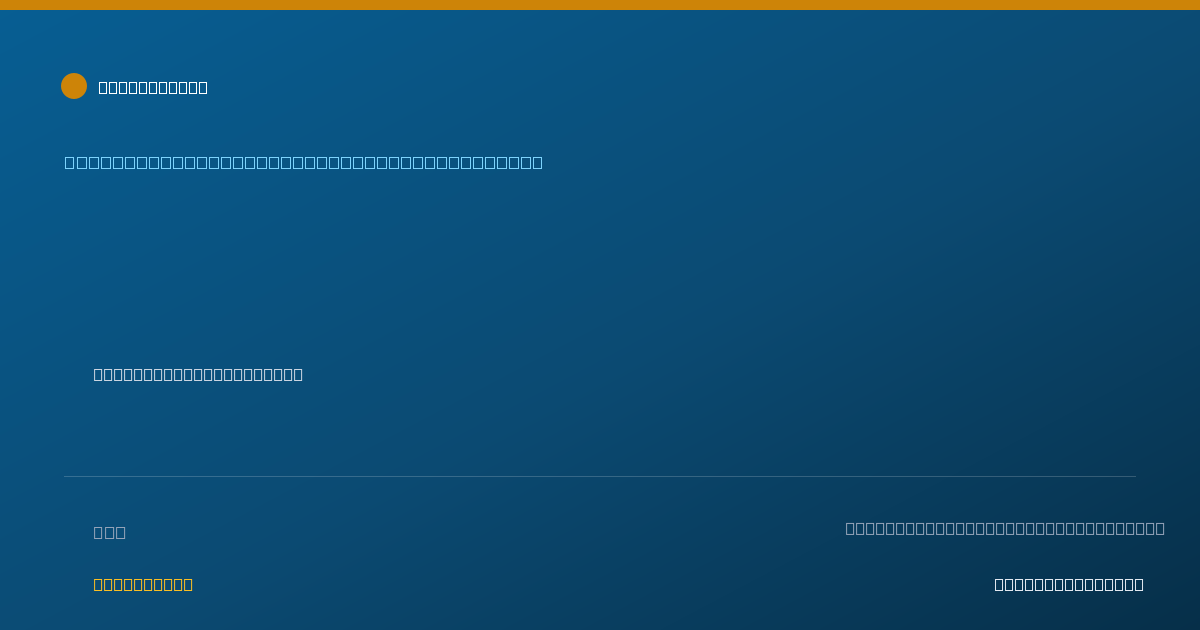
Task: Click the white text line above the divider
Action: (198, 374)
